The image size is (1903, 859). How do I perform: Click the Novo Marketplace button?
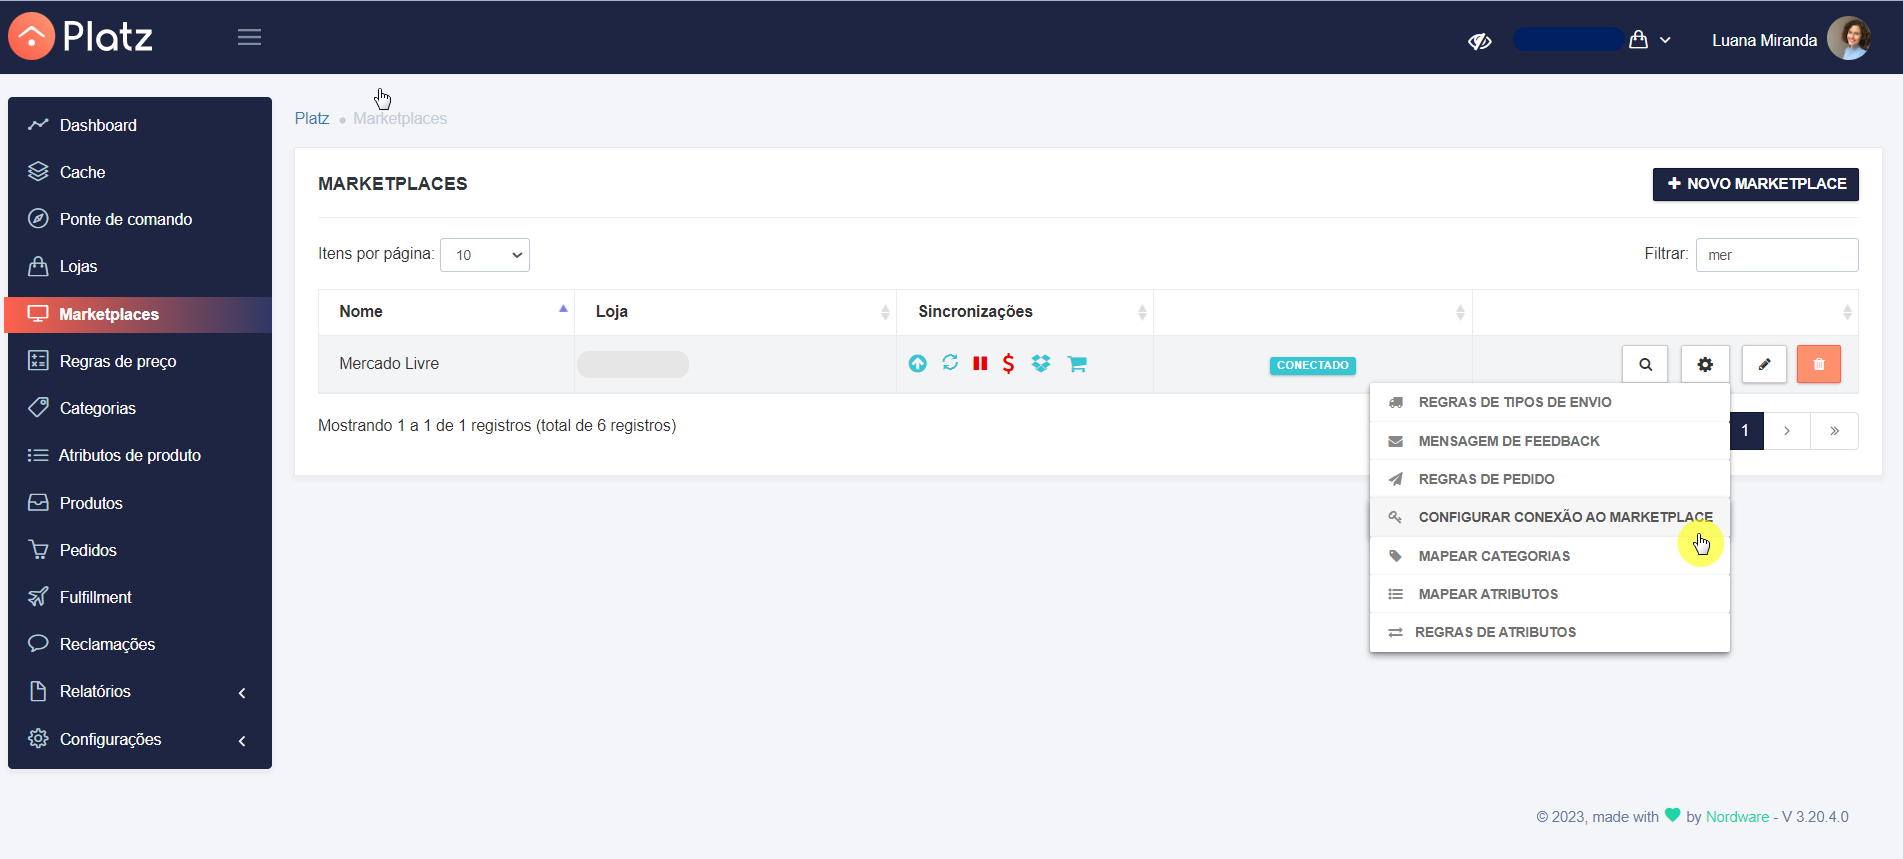(x=1755, y=184)
